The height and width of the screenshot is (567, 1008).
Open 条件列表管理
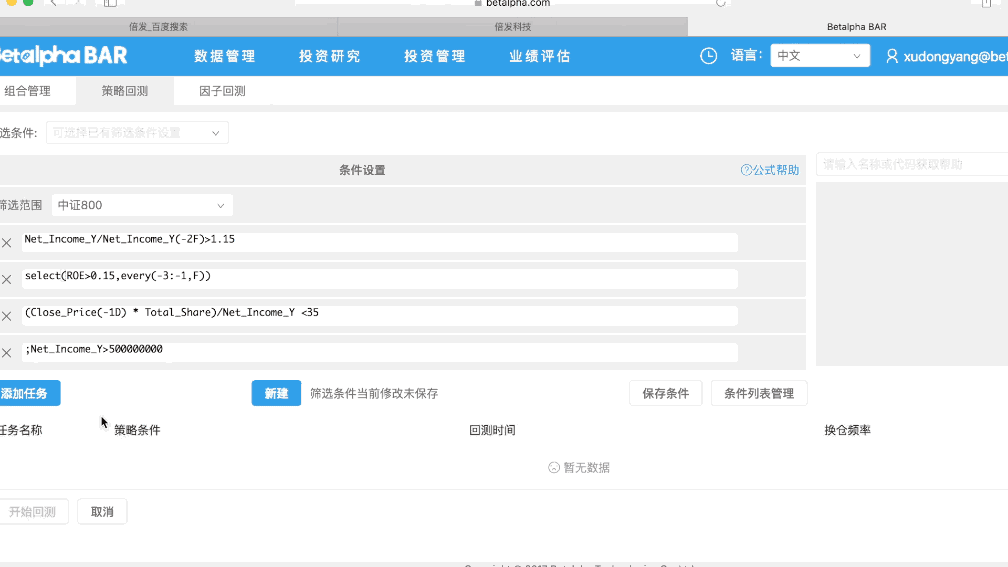[x=759, y=393]
